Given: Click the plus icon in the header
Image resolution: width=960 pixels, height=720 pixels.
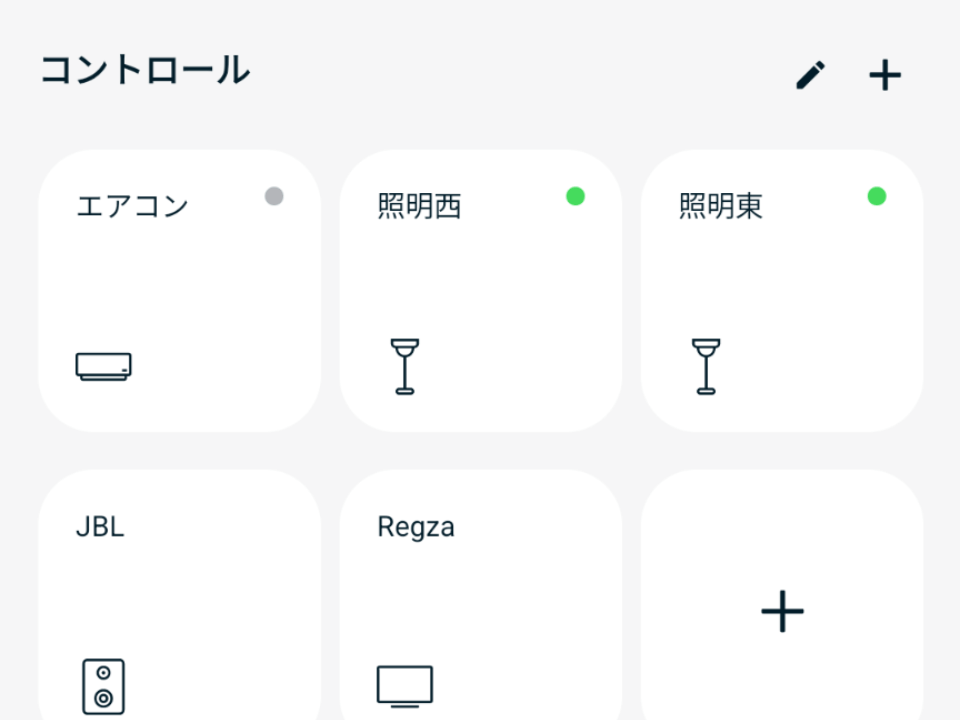Looking at the screenshot, I should (x=885, y=74).
